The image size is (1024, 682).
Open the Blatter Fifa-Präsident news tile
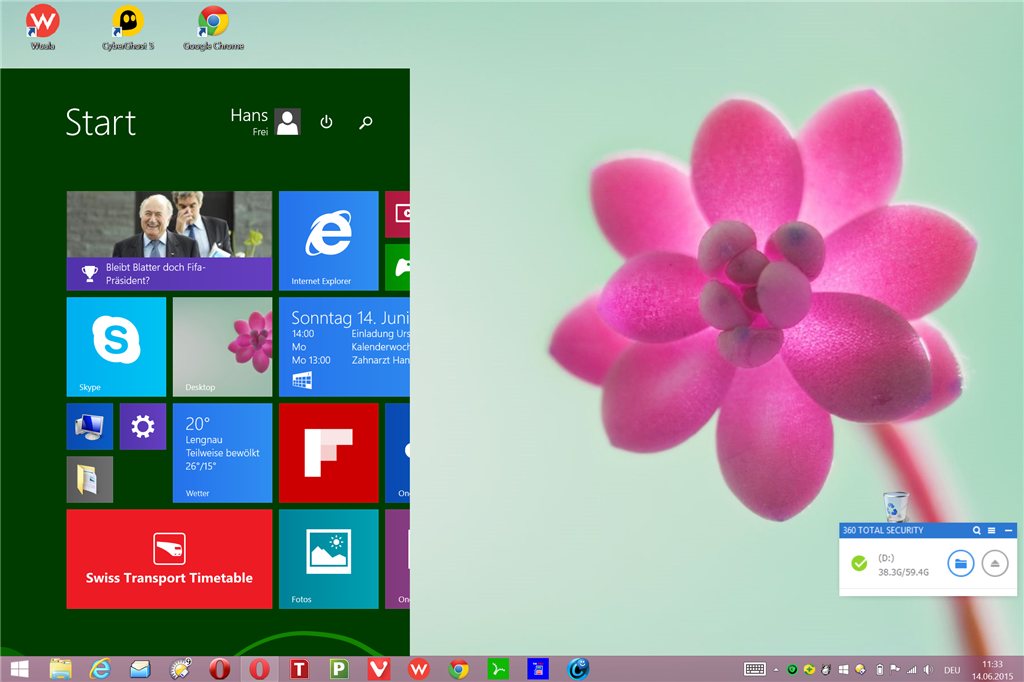coord(169,240)
